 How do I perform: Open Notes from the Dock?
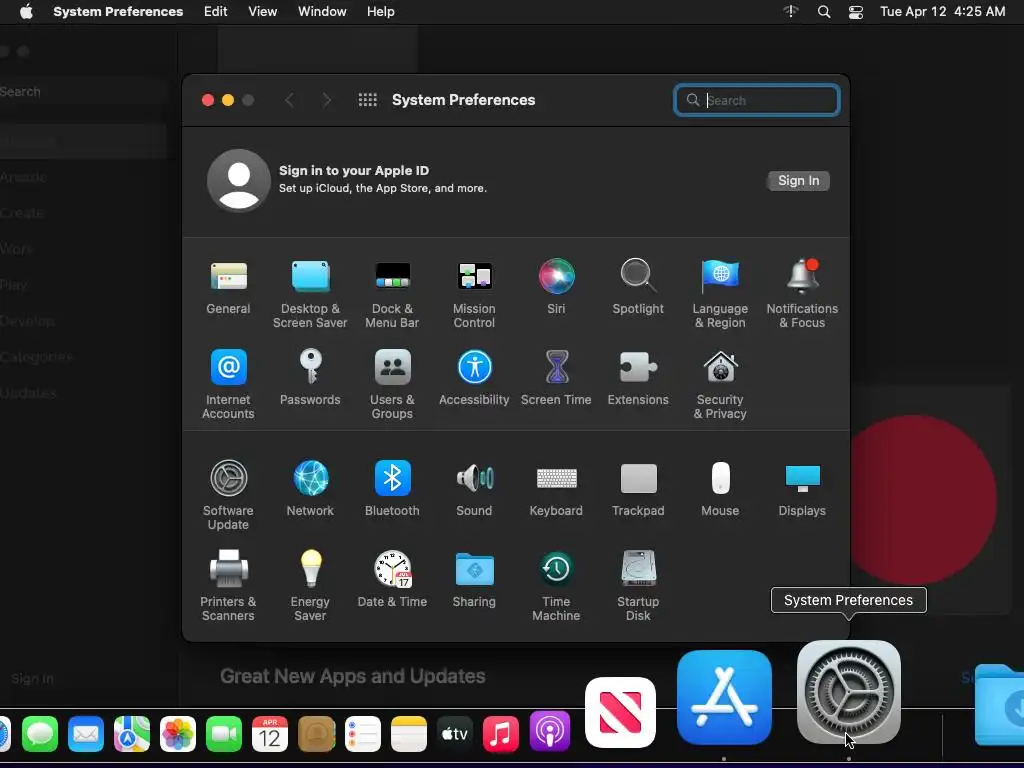point(409,734)
